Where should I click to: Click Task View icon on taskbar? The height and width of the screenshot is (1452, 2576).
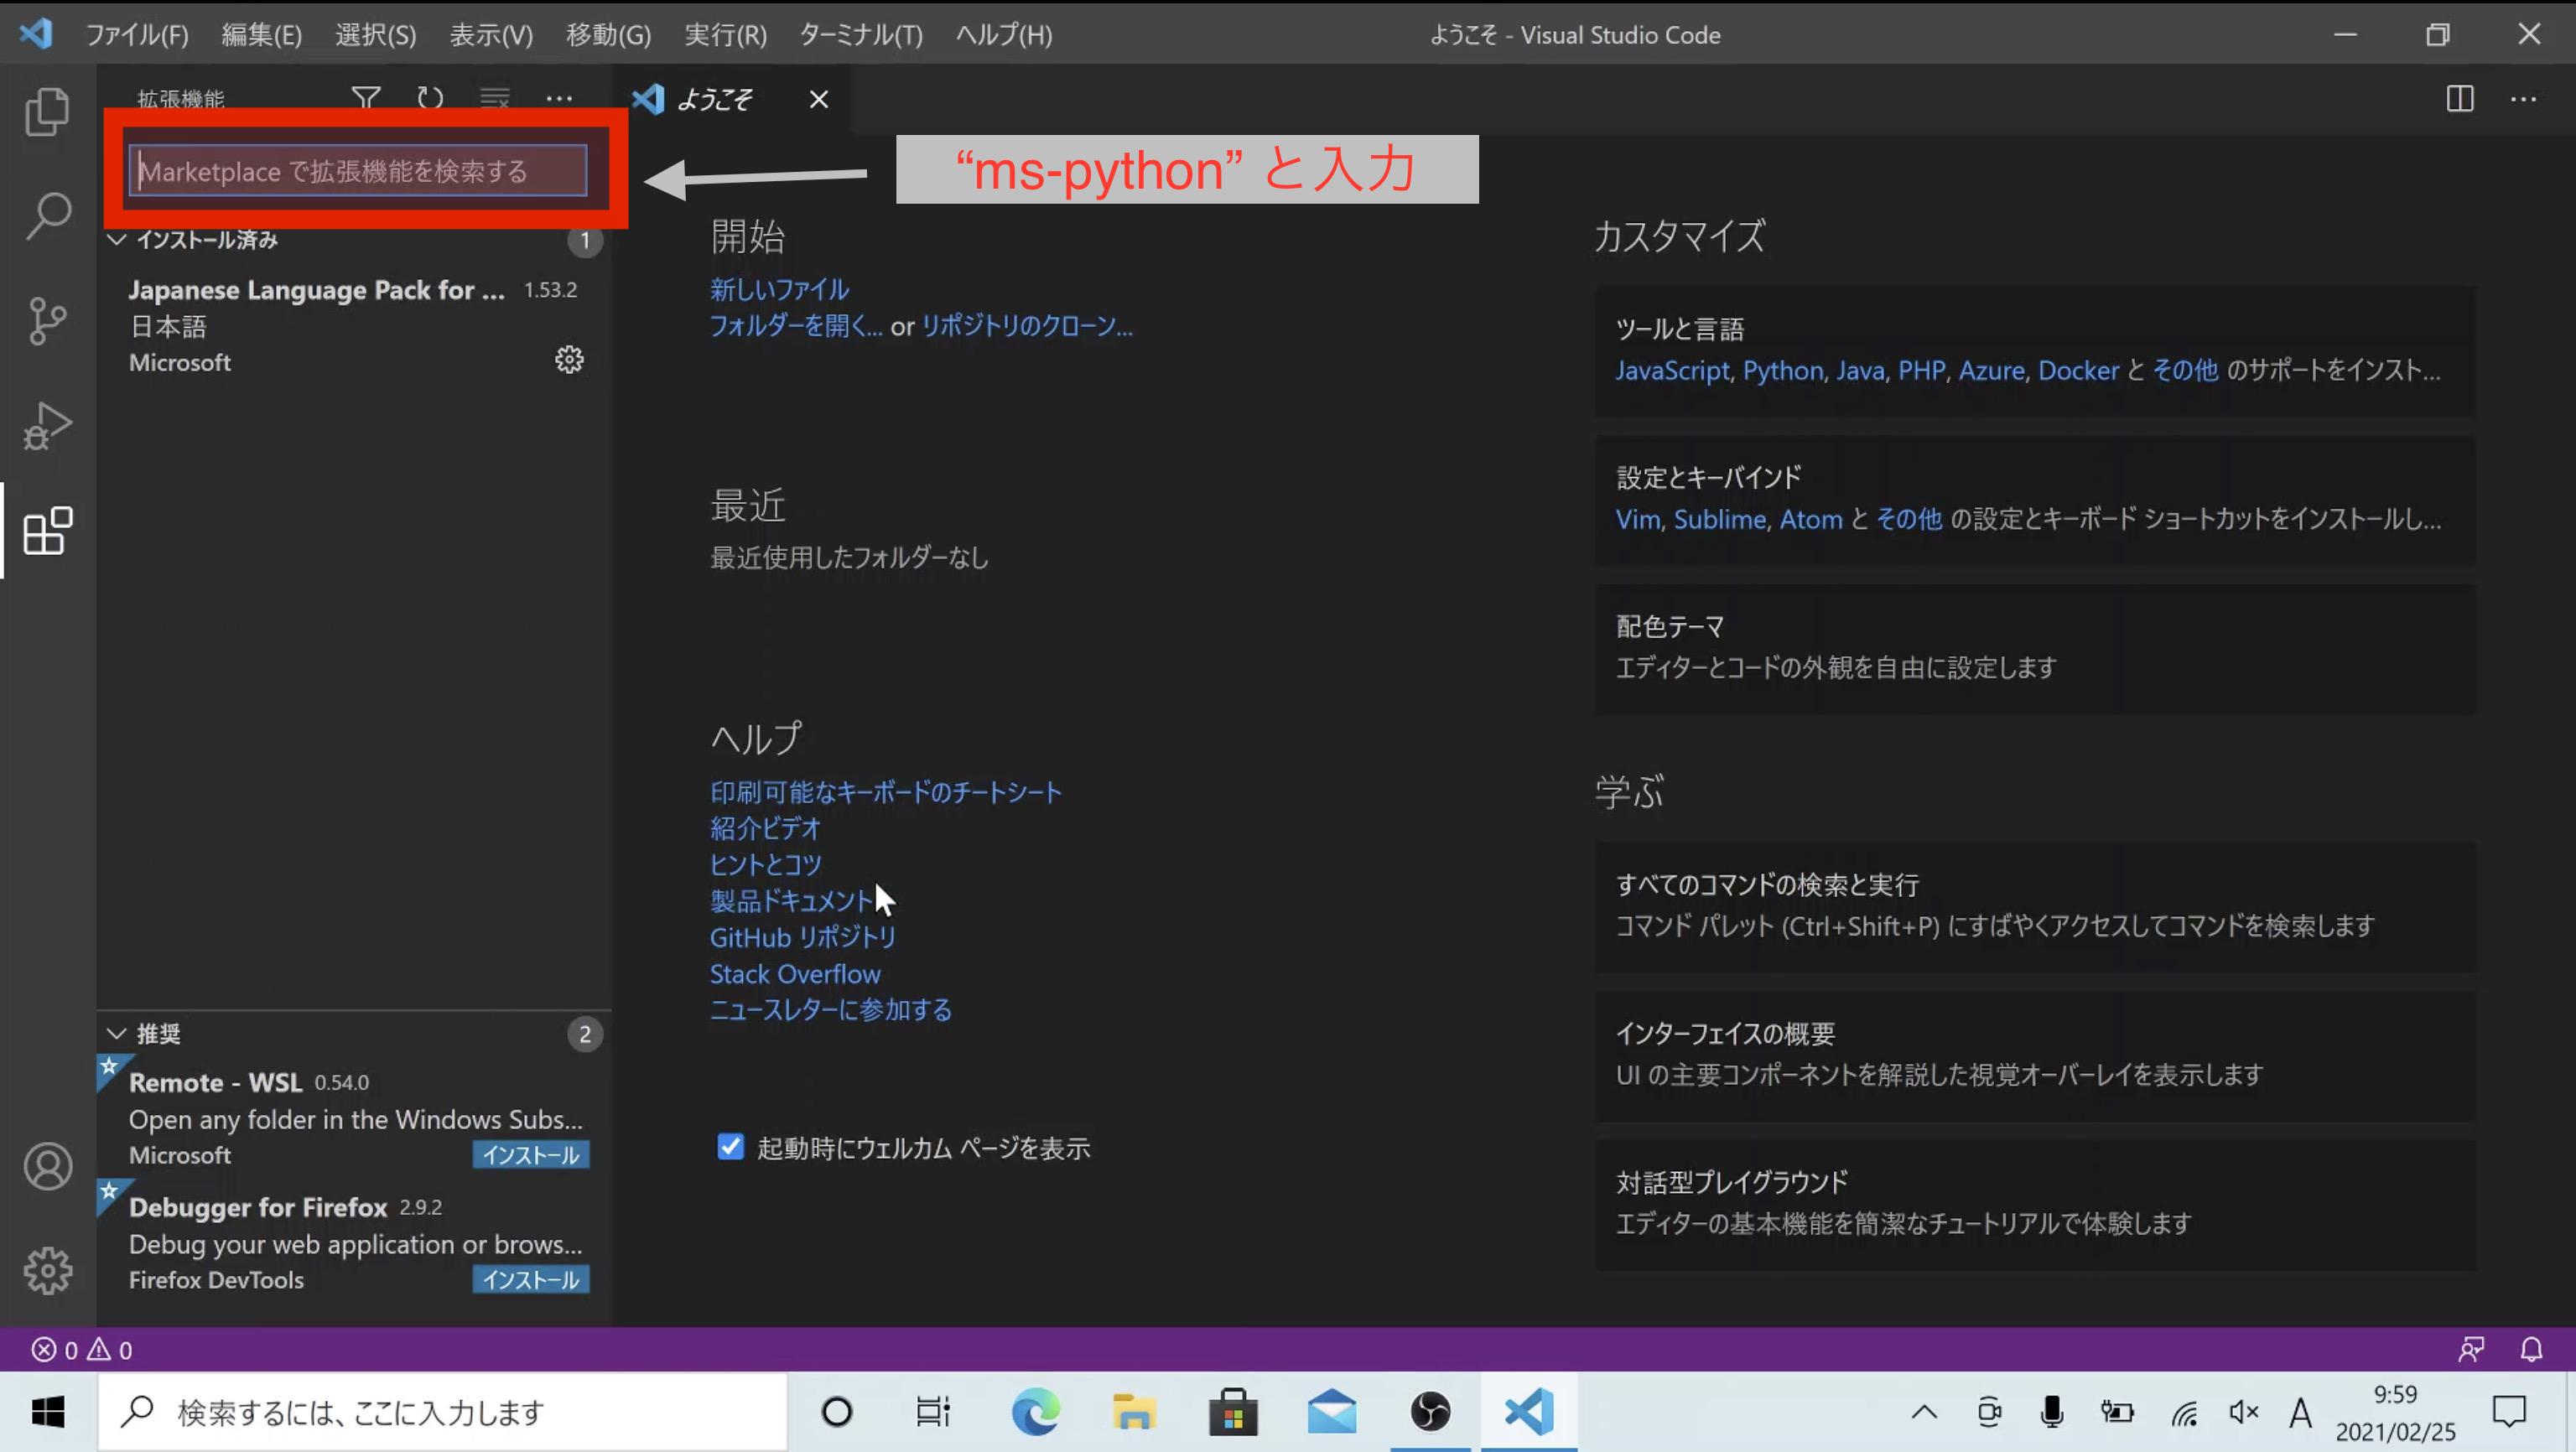[932, 1412]
